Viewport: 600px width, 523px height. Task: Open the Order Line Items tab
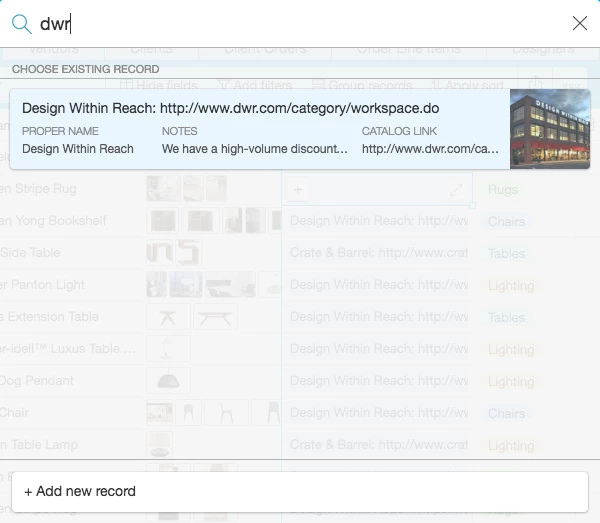[409, 50]
